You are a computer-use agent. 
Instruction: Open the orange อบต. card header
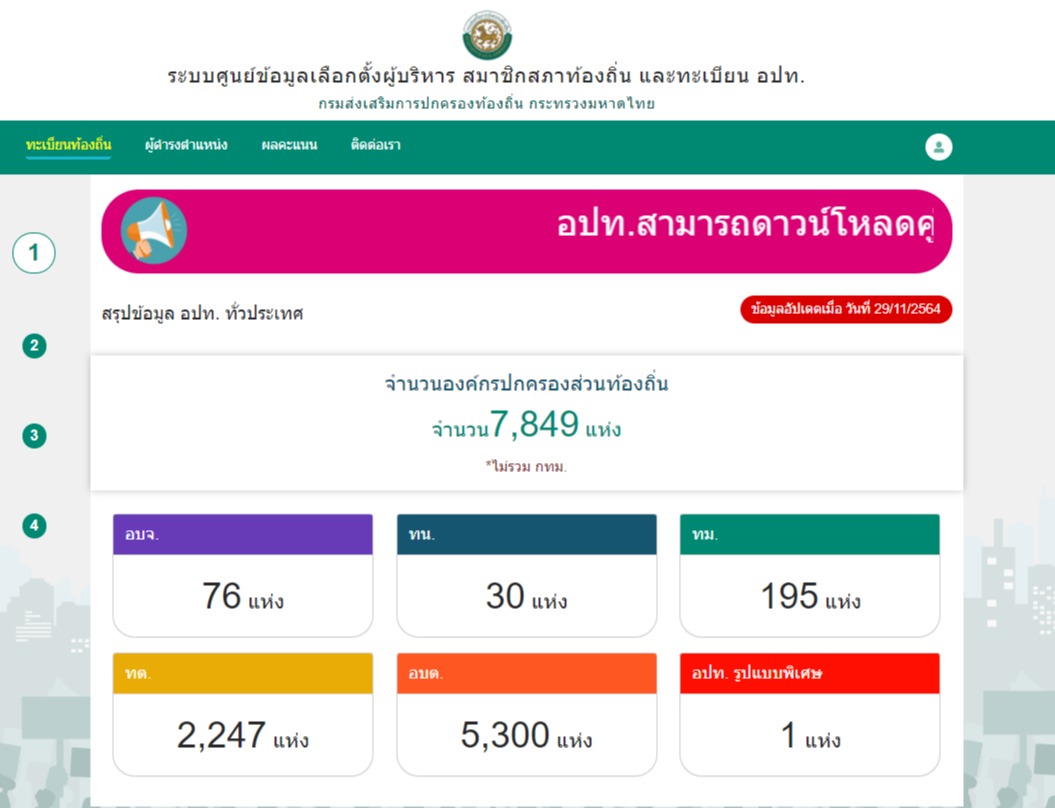tap(527, 673)
